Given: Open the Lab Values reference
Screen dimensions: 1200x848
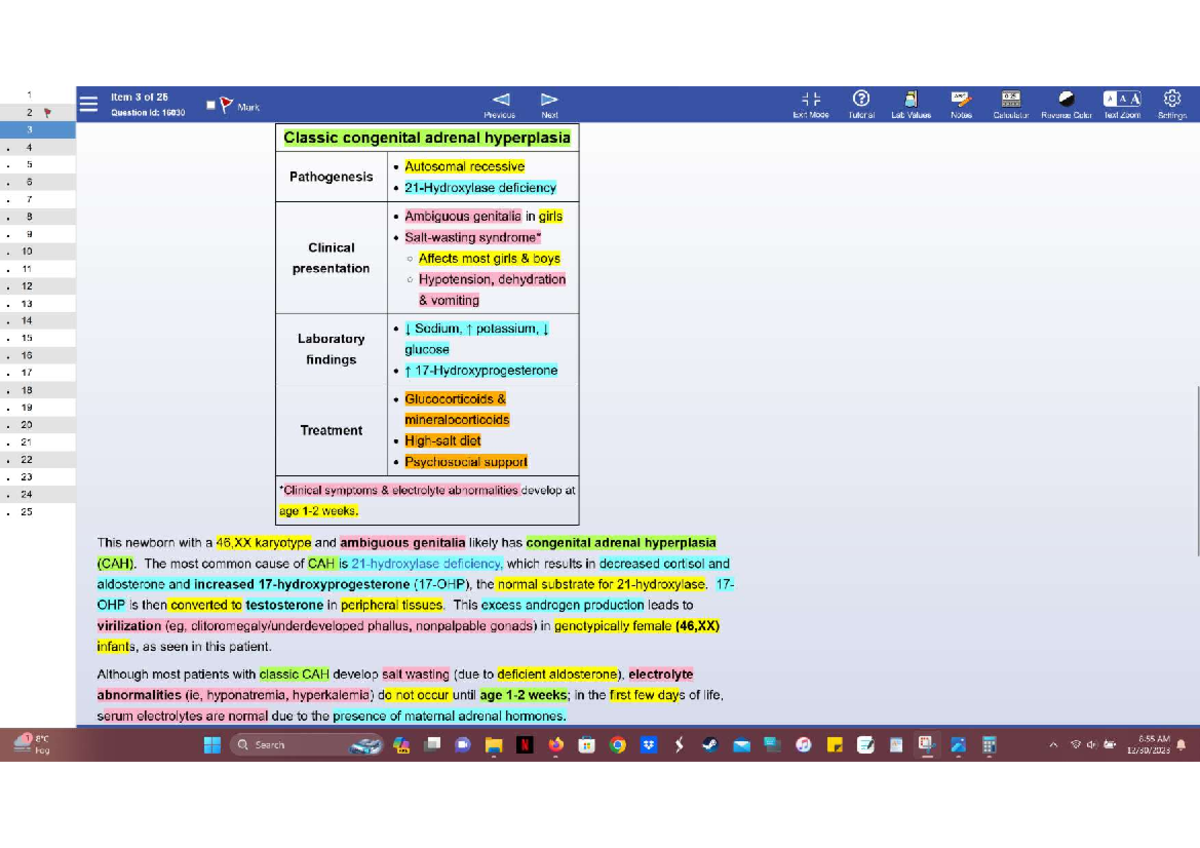Looking at the screenshot, I should [910, 103].
